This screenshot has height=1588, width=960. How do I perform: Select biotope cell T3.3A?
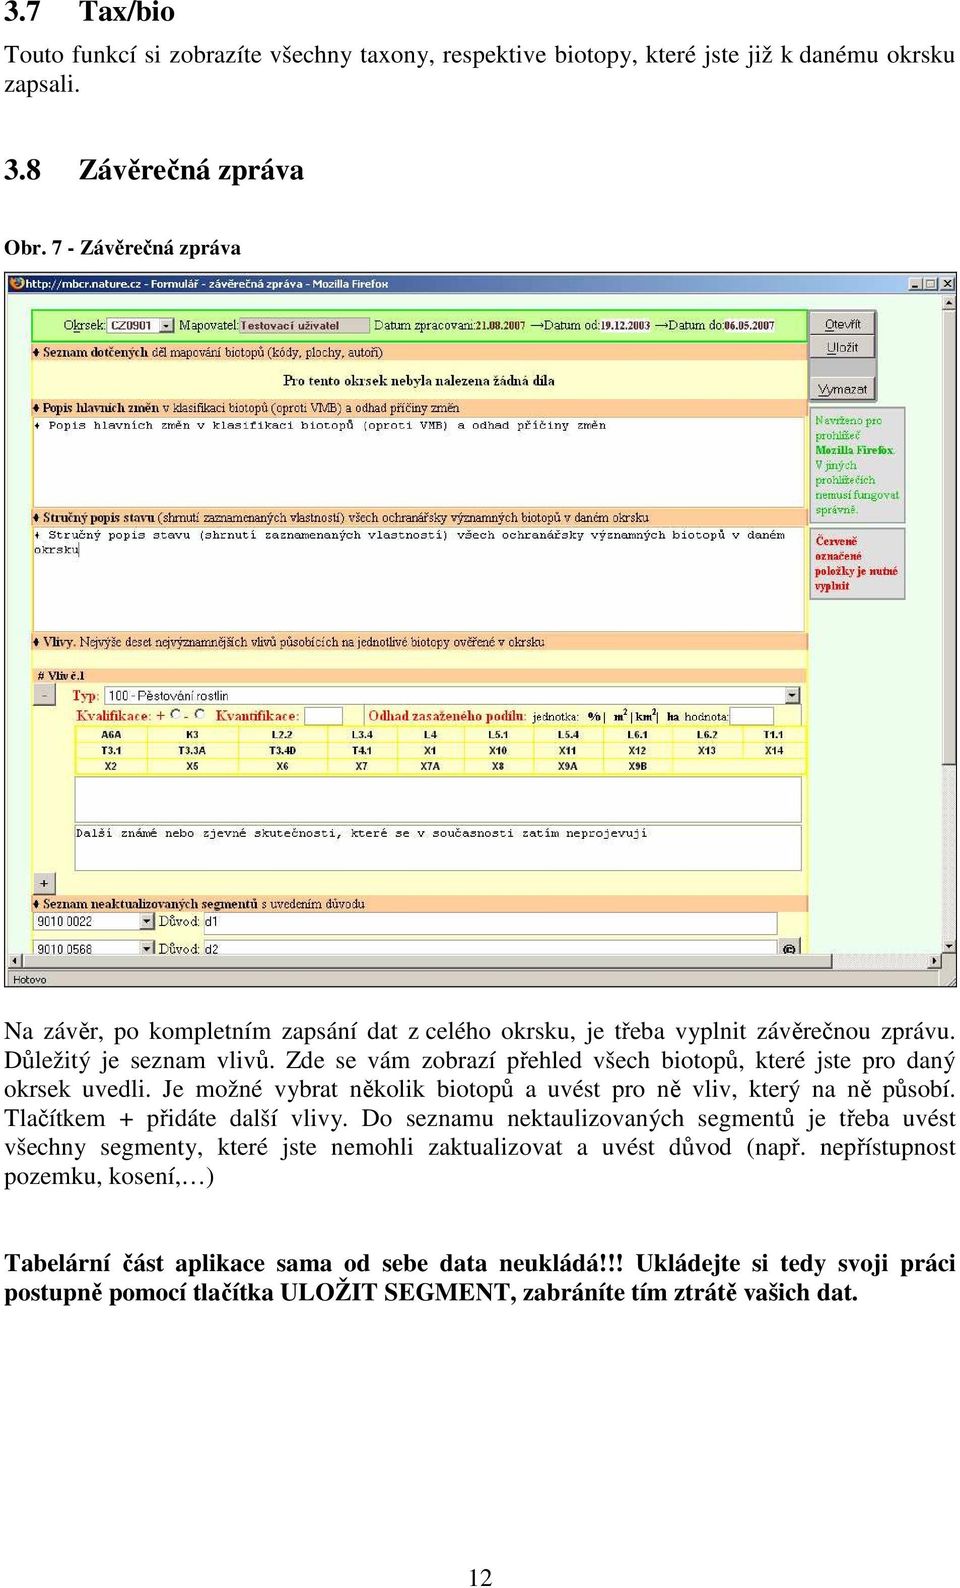(192, 751)
